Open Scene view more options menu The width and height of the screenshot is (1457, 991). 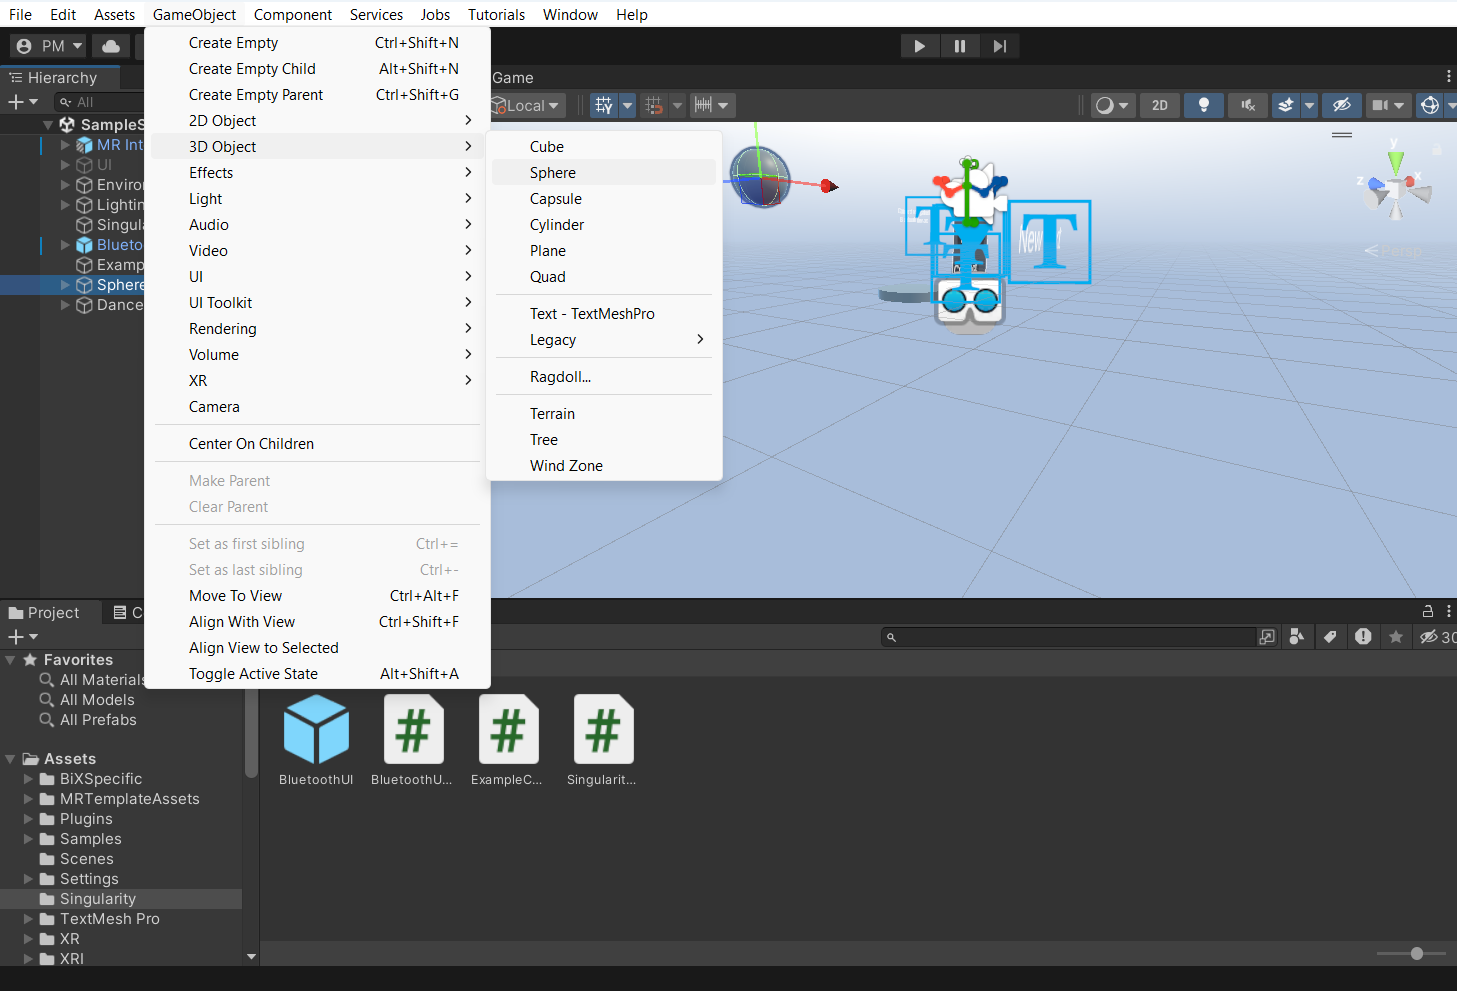click(1448, 76)
